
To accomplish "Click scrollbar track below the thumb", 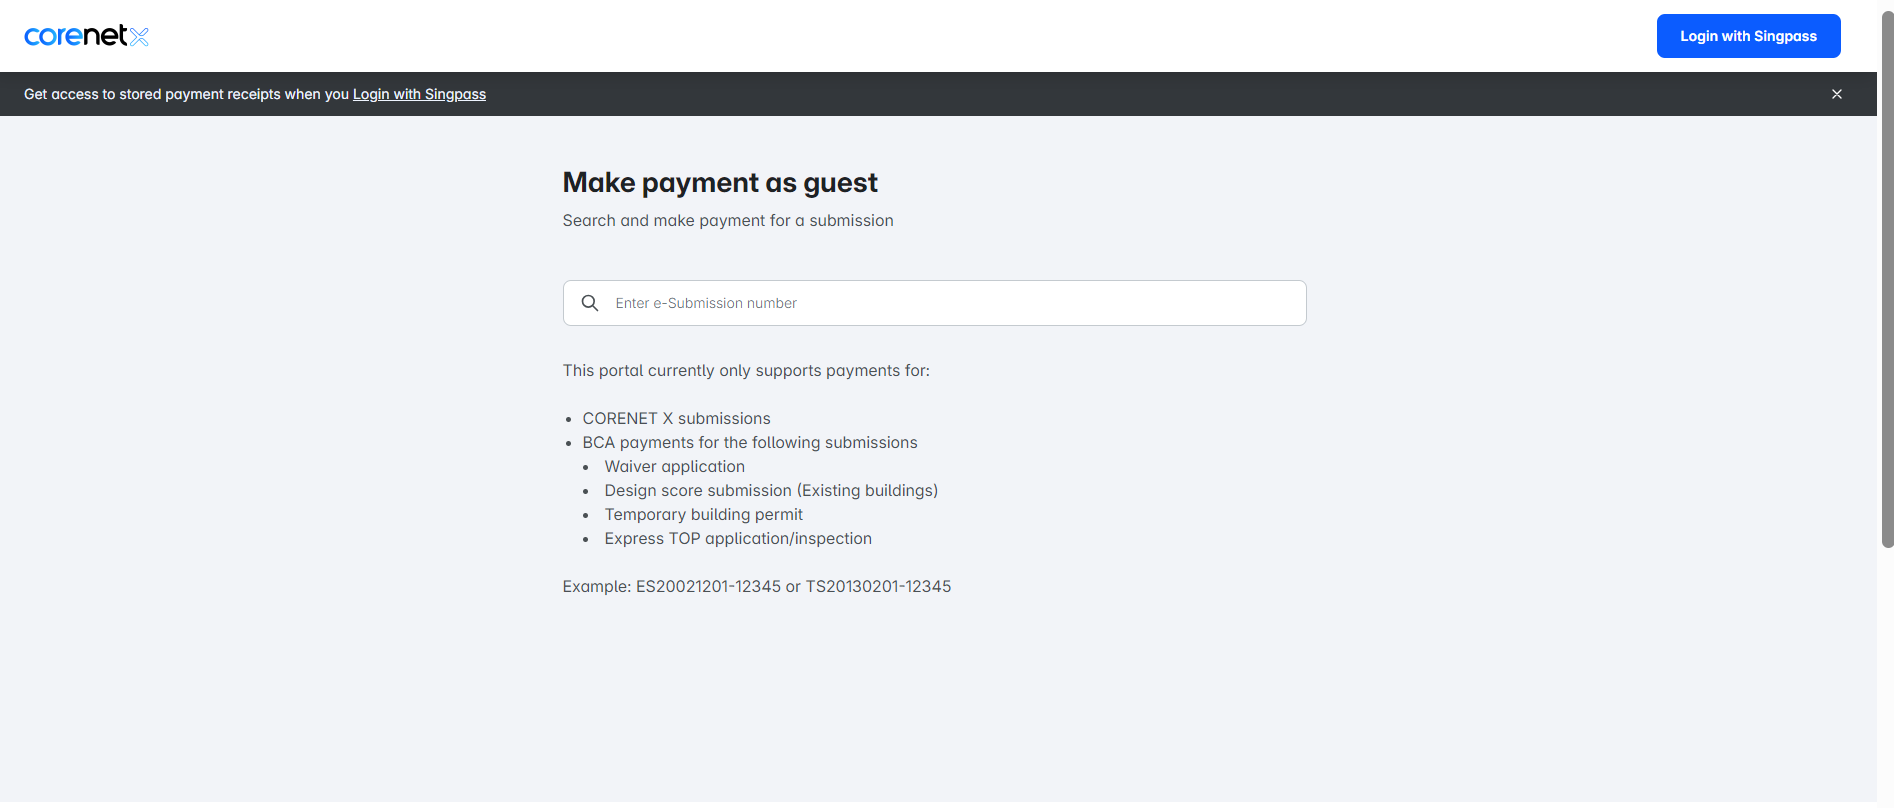I will 1887,680.
